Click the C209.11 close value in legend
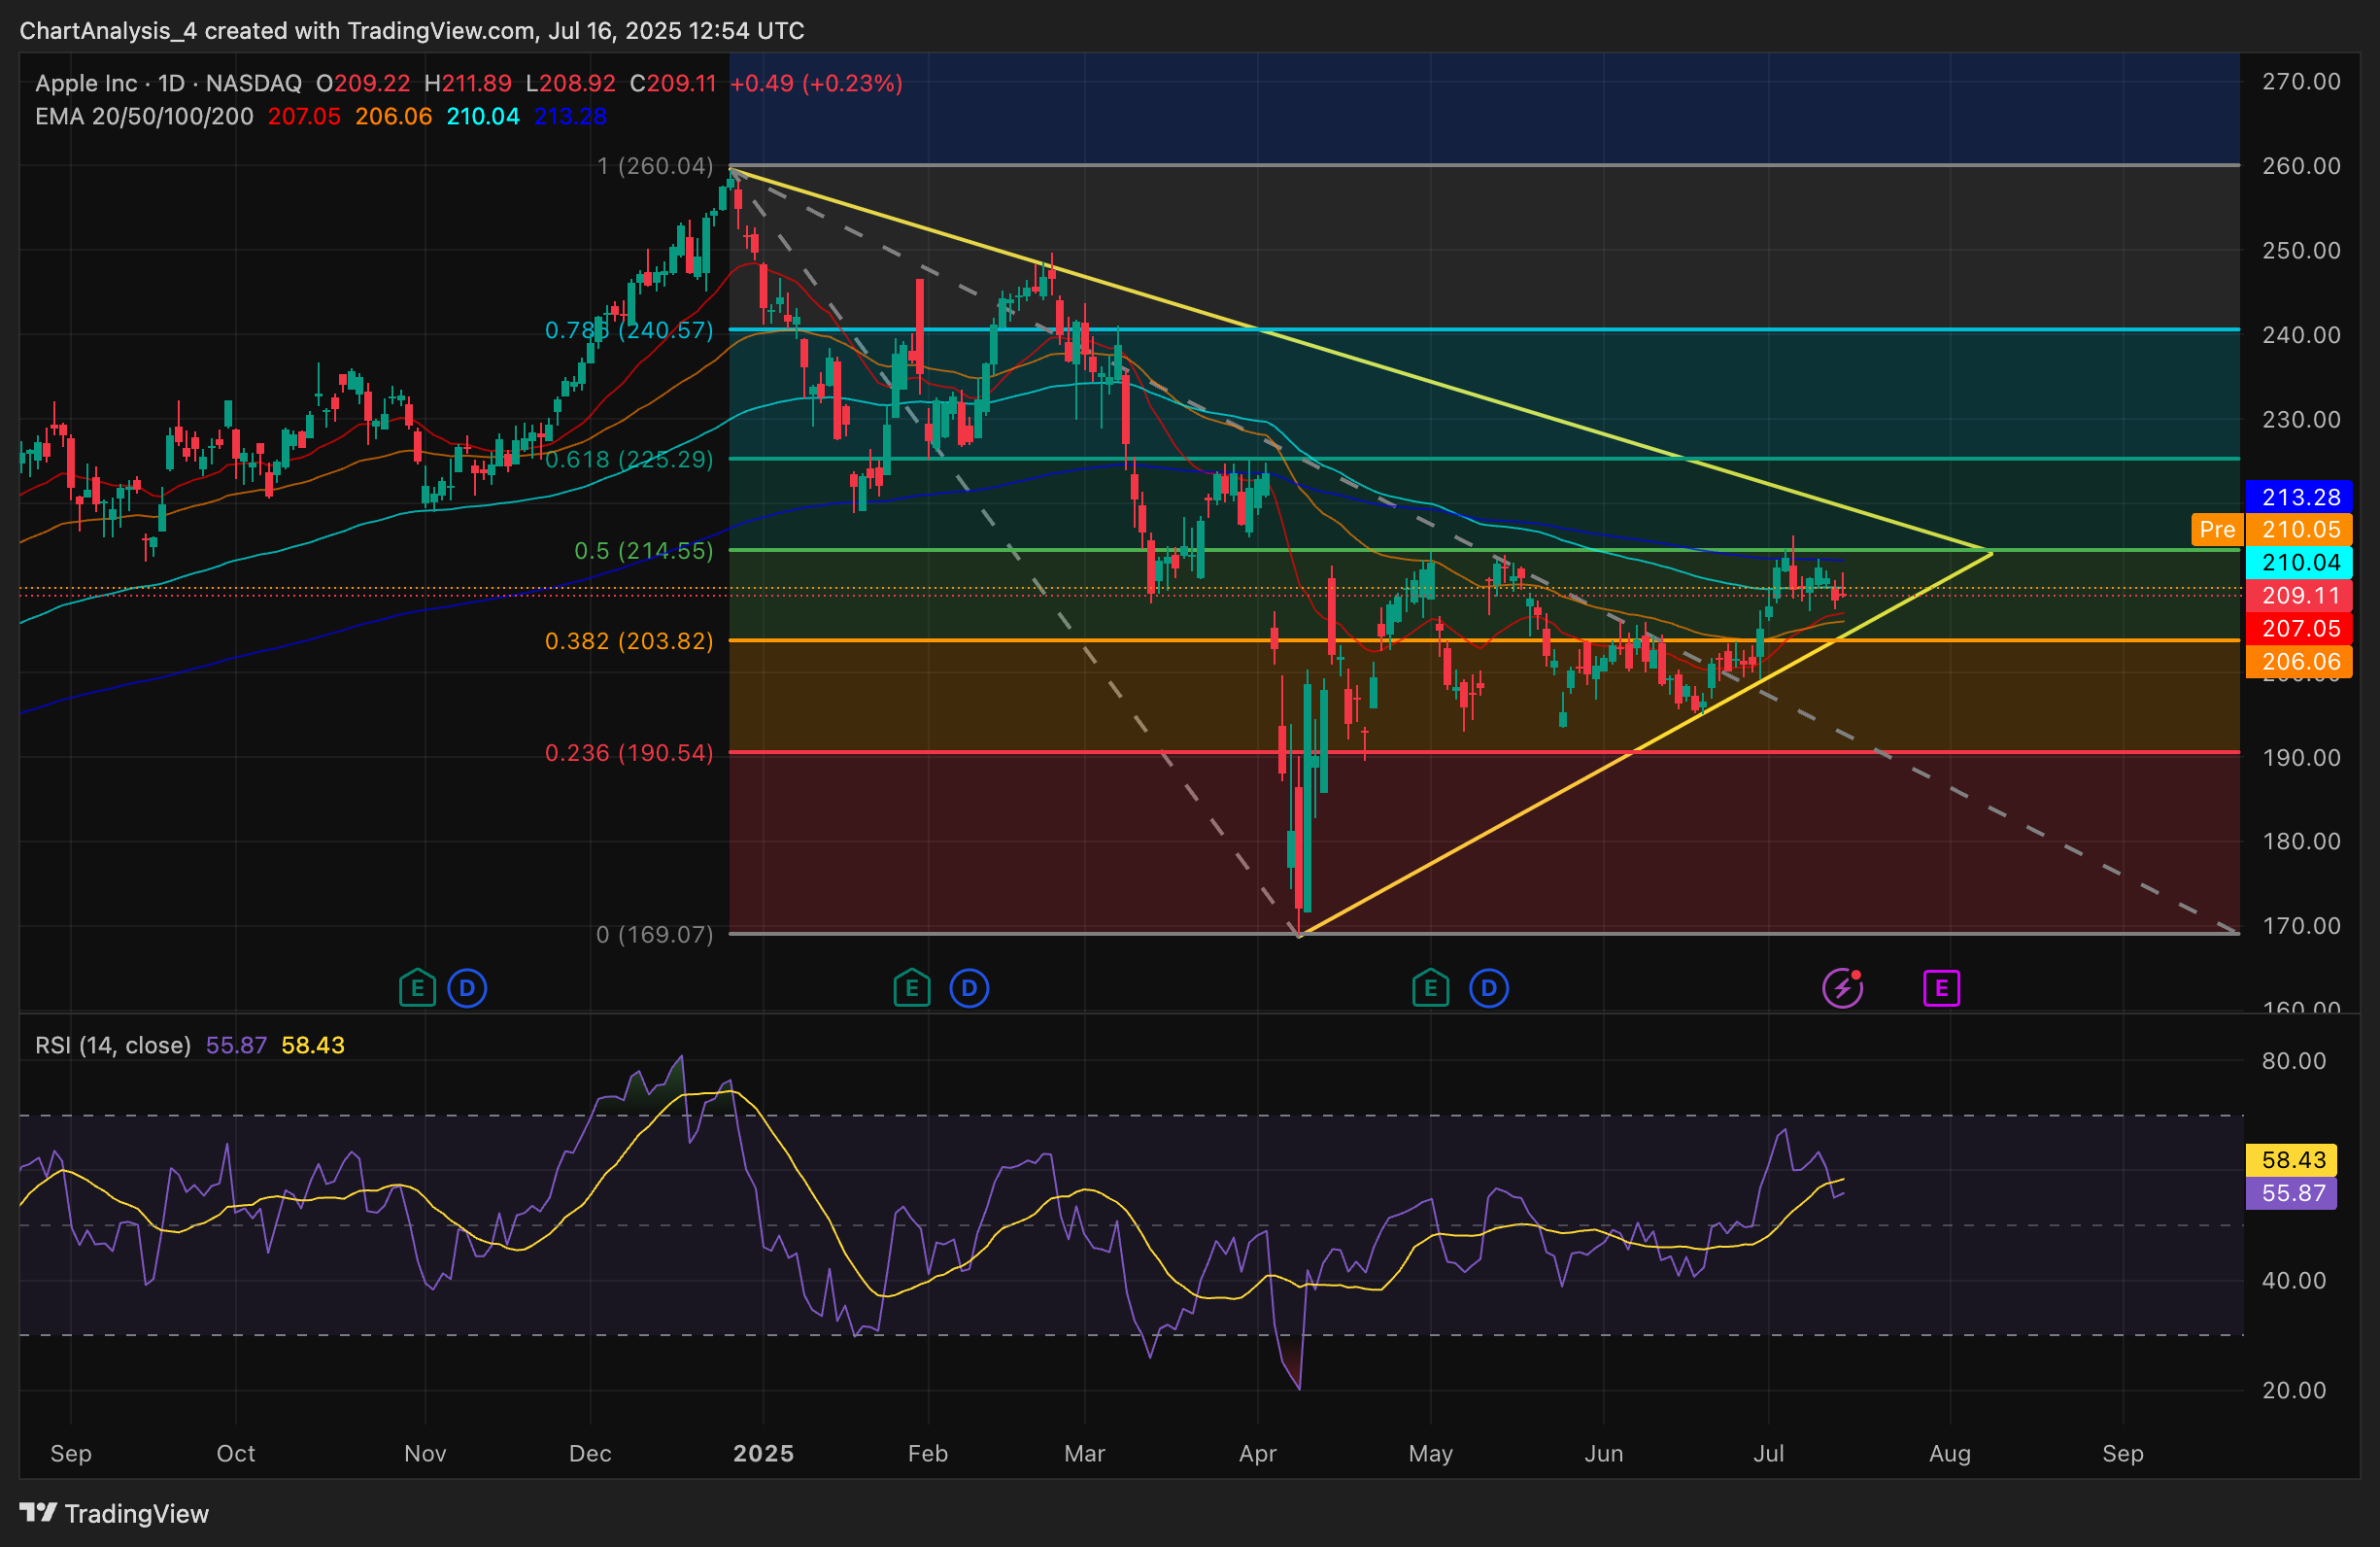The width and height of the screenshot is (2380, 1547). tap(673, 83)
